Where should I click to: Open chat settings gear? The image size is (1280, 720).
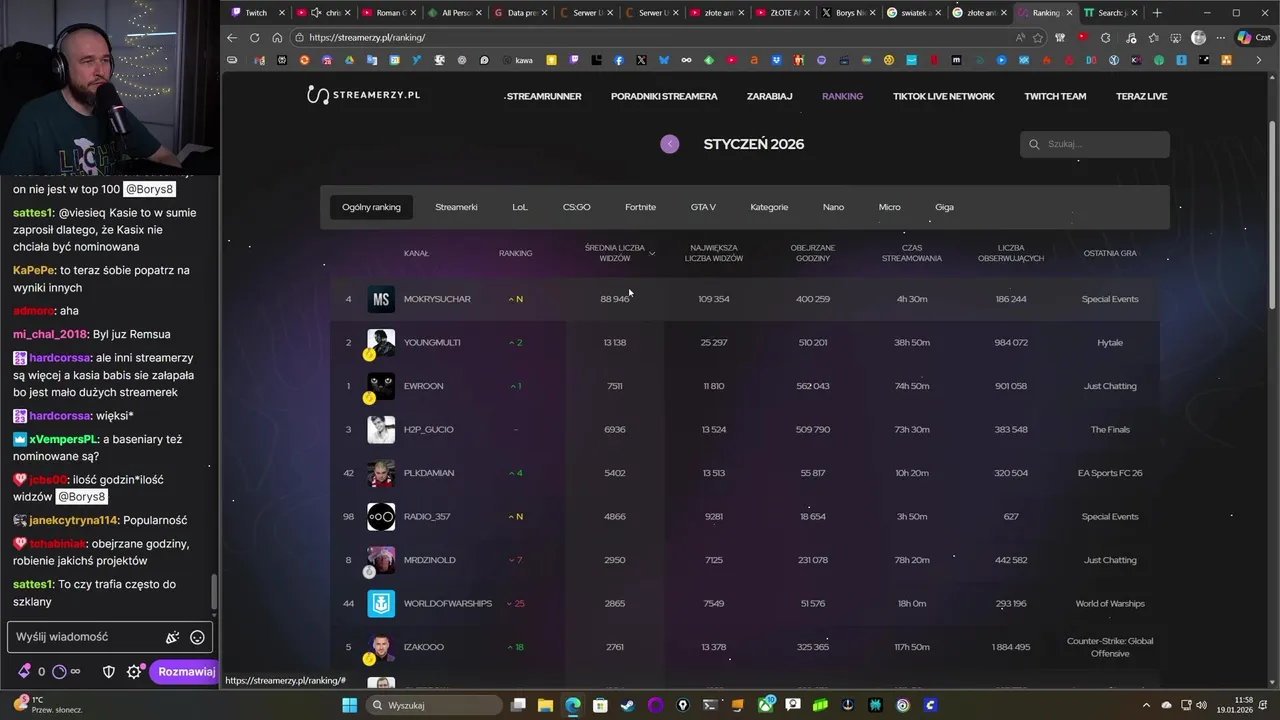pyautogui.click(x=134, y=672)
